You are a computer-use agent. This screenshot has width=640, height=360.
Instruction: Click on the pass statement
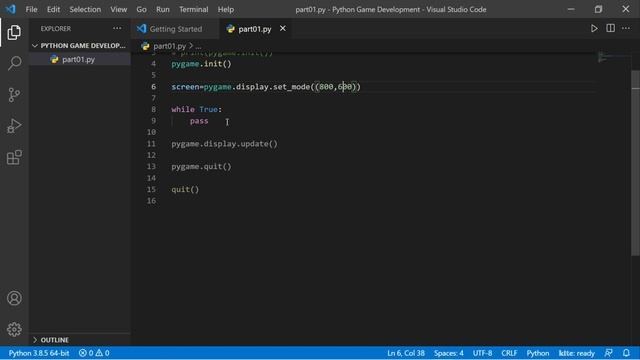coord(199,121)
